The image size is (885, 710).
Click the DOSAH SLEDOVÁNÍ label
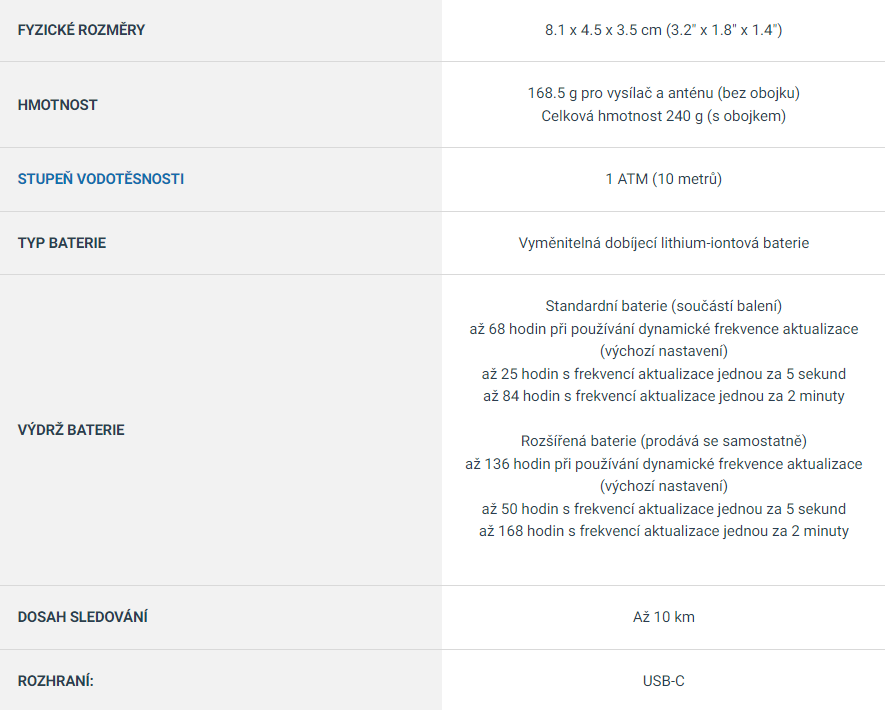[x=82, y=617]
